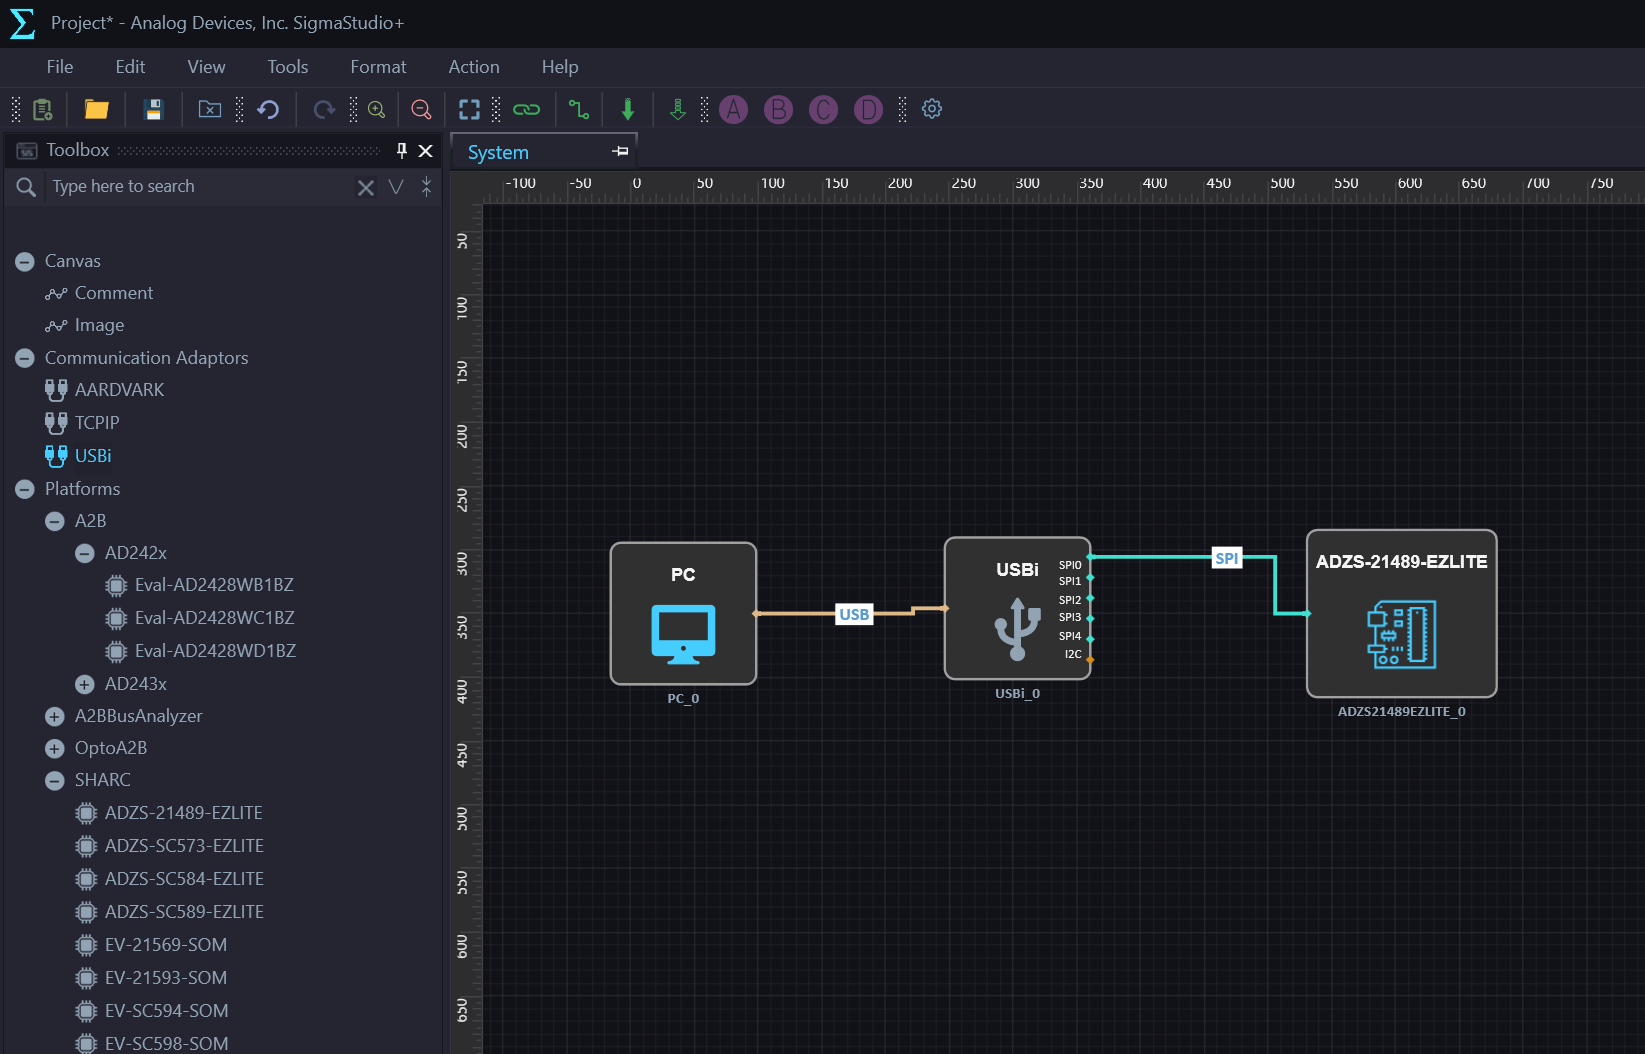
Task: Select EV-21569-SOM in the toolbox
Action: (151, 945)
